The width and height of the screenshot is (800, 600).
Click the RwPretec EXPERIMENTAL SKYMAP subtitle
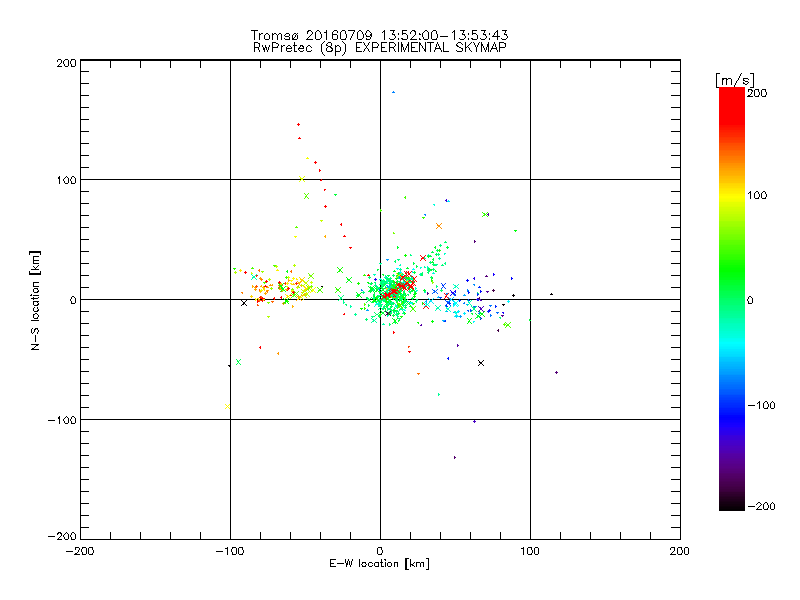tap(380, 47)
